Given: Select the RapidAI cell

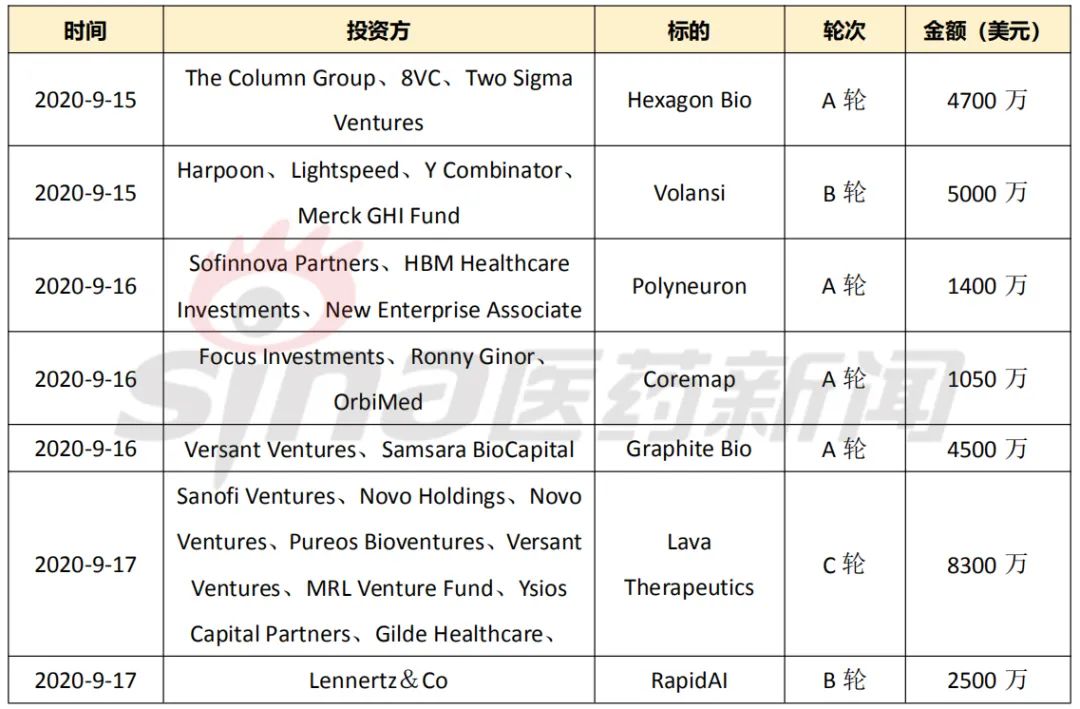Looking at the screenshot, I should click(x=689, y=680).
